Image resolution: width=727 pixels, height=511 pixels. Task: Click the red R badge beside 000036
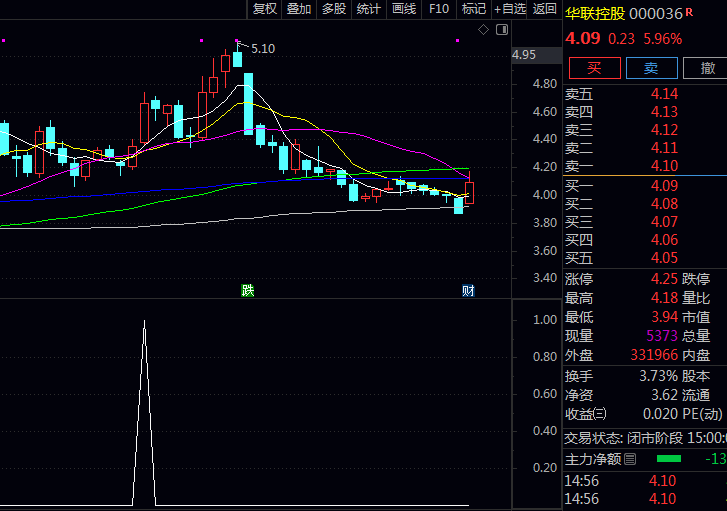click(689, 12)
